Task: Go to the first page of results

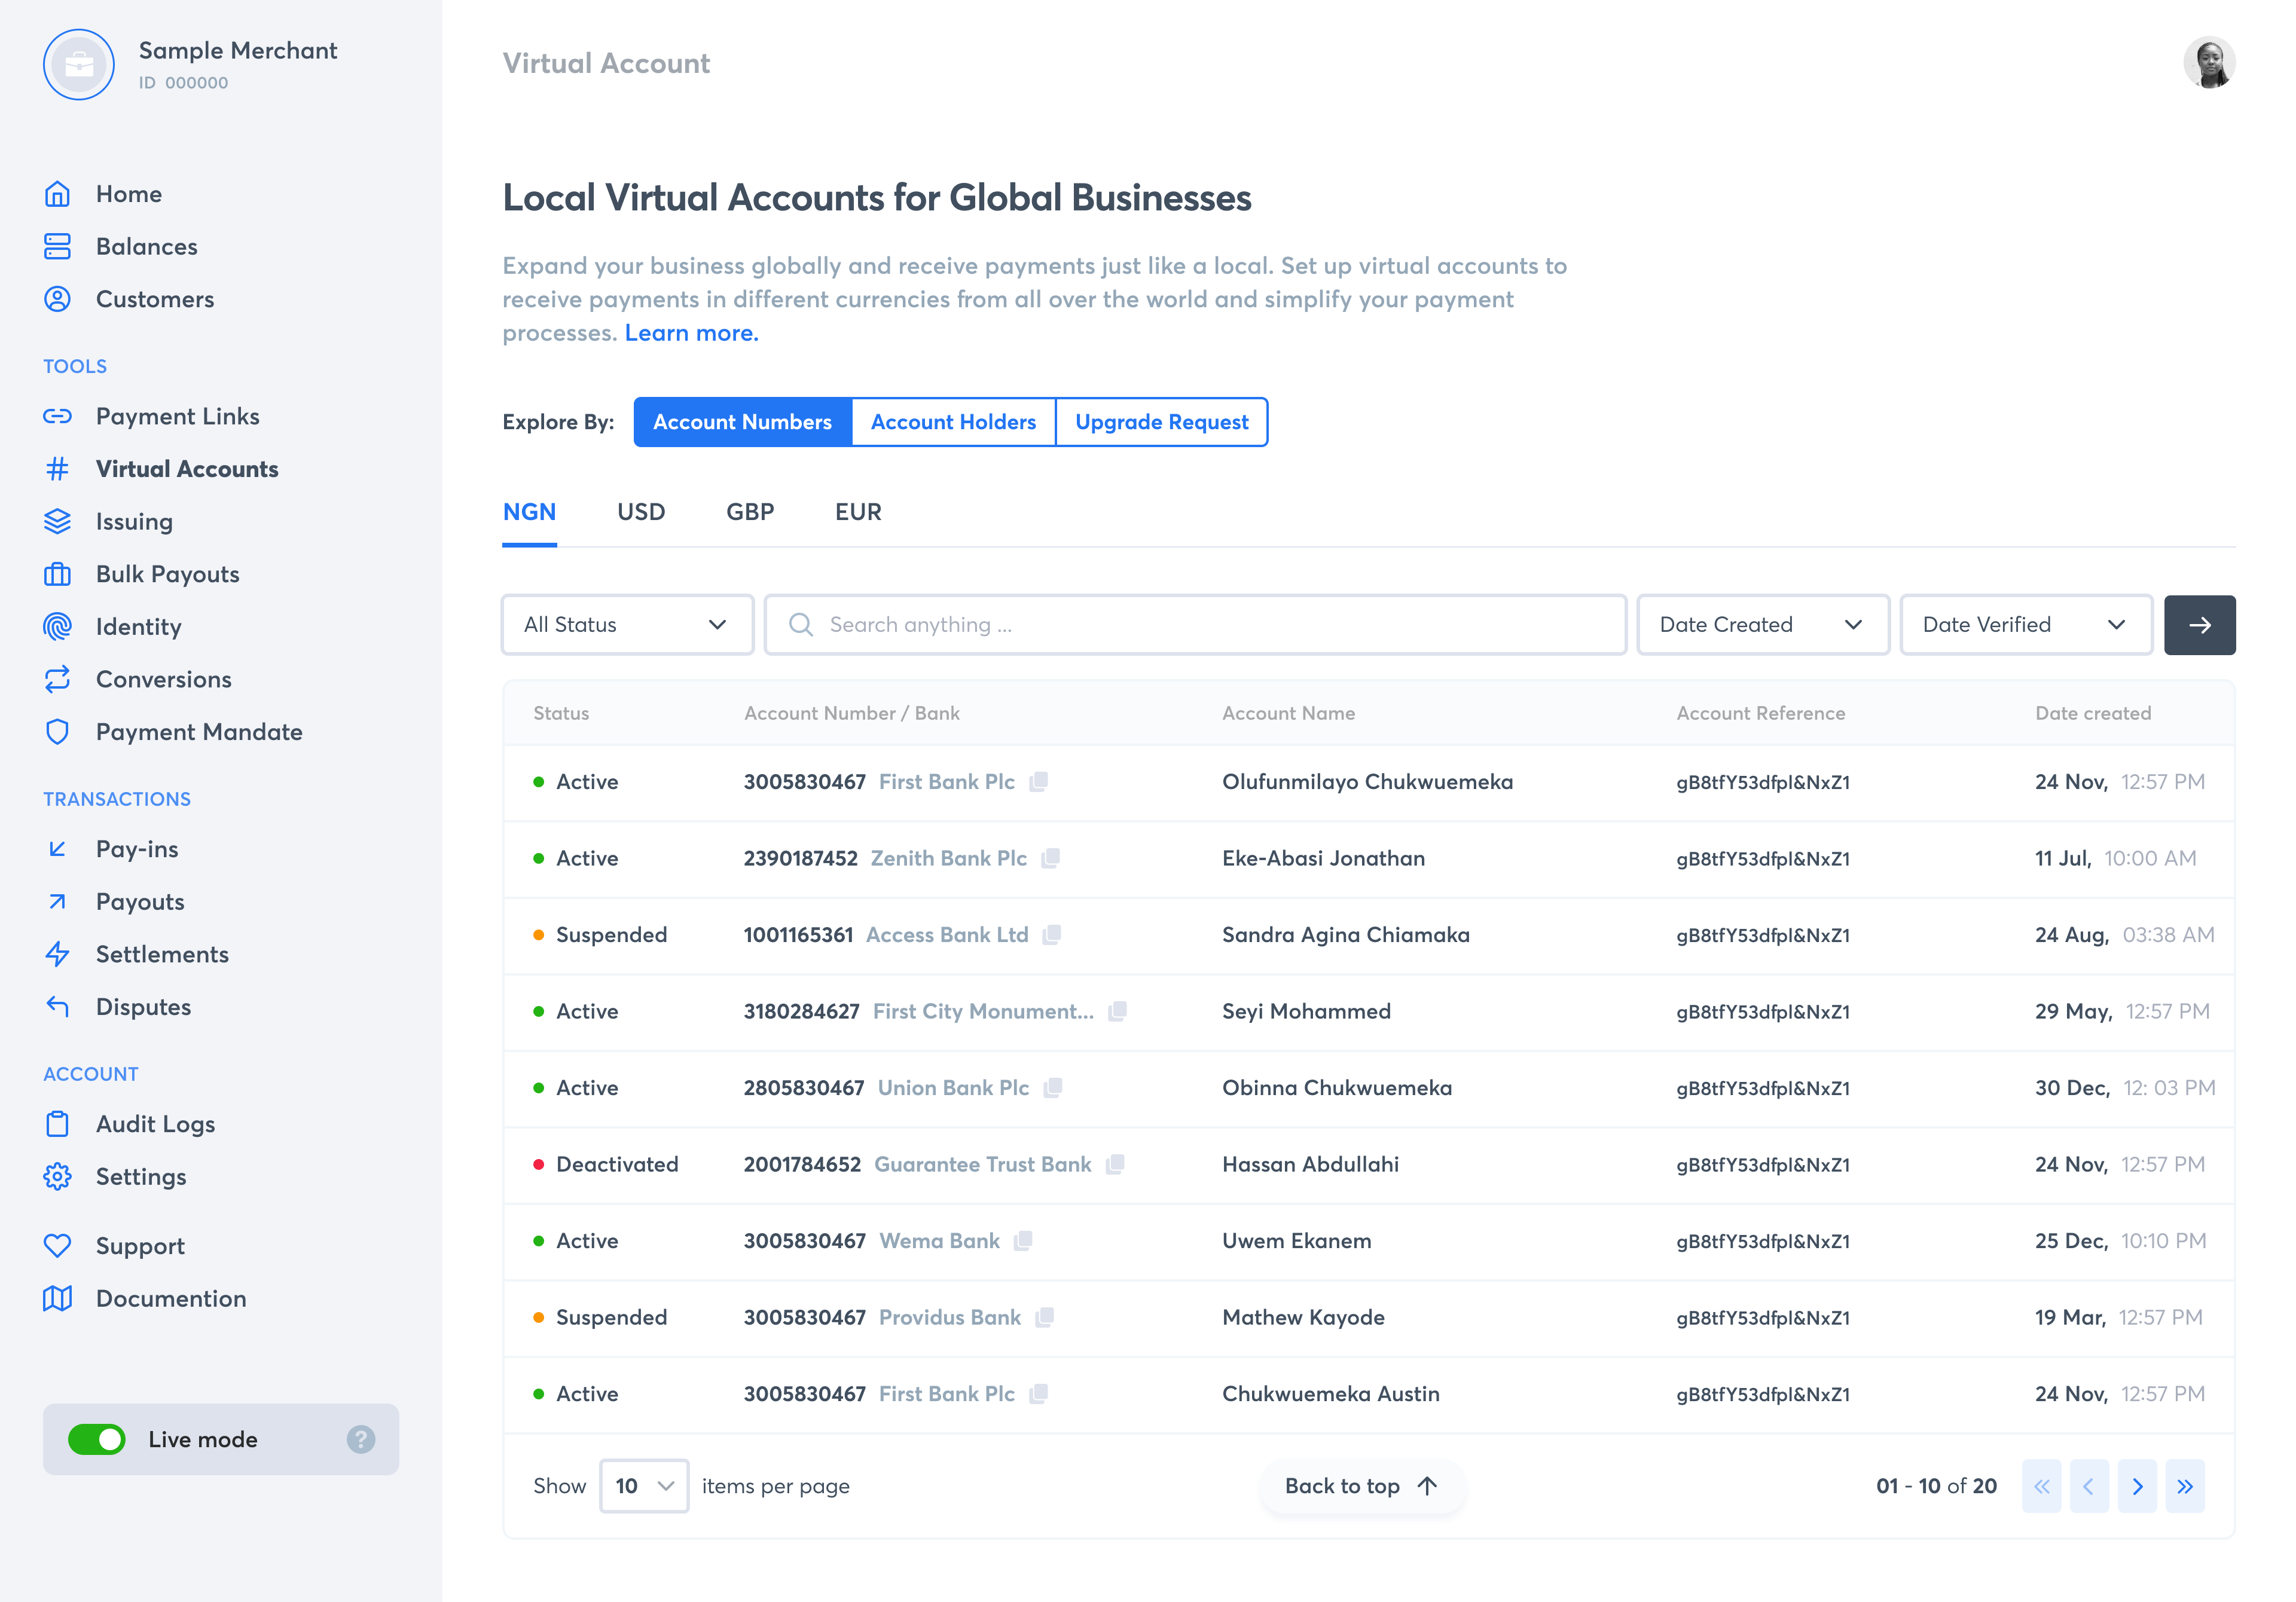Action: pyautogui.click(x=2041, y=1486)
